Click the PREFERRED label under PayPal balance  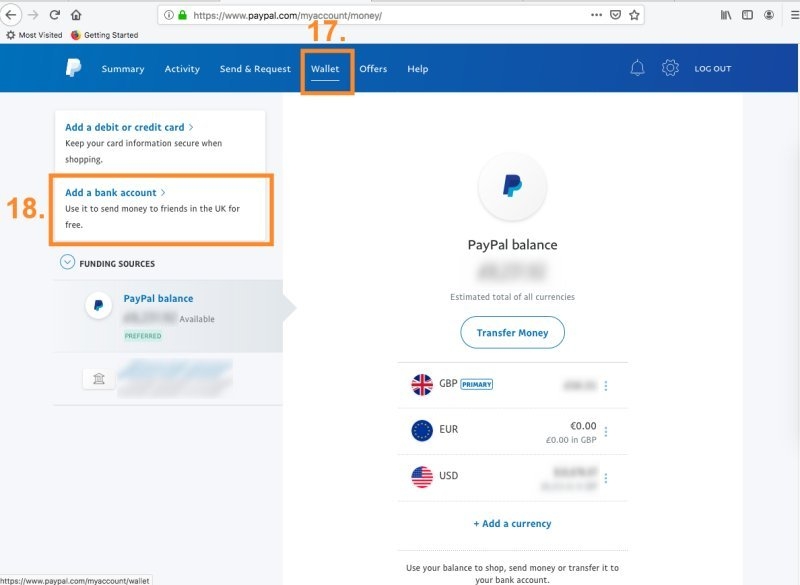(143, 336)
